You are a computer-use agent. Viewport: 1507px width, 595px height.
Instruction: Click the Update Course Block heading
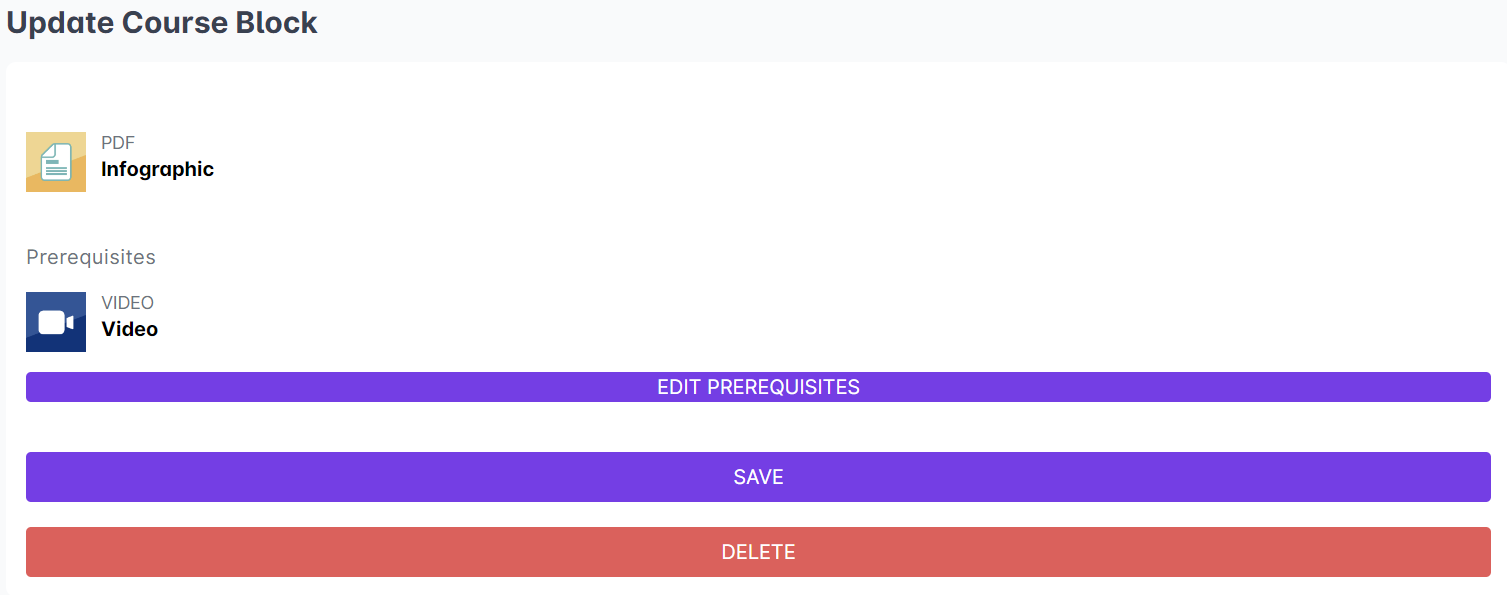pyautogui.click(x=162, y=23)
